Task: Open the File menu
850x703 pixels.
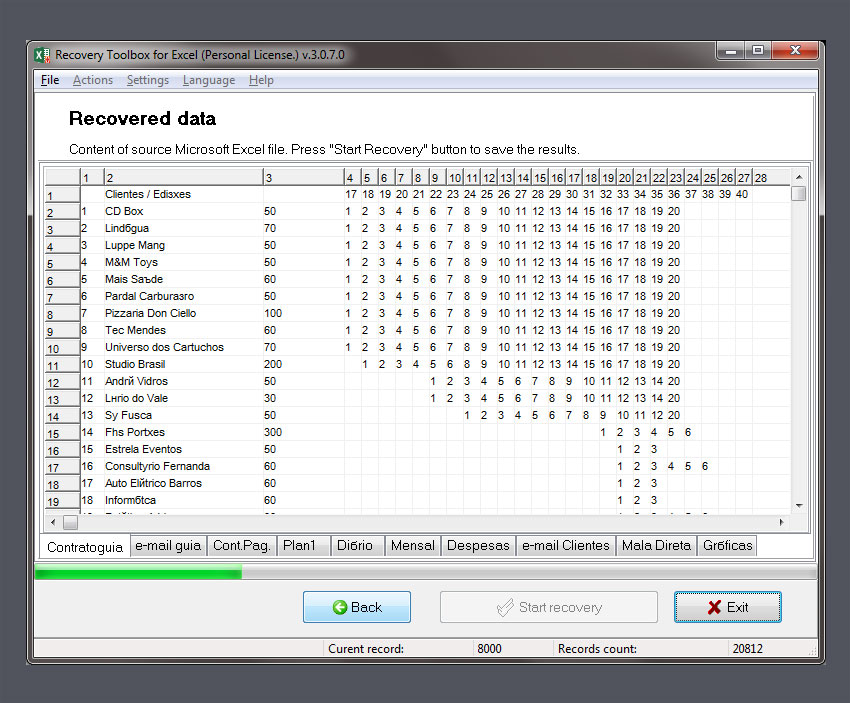Action: coord(50,80)
